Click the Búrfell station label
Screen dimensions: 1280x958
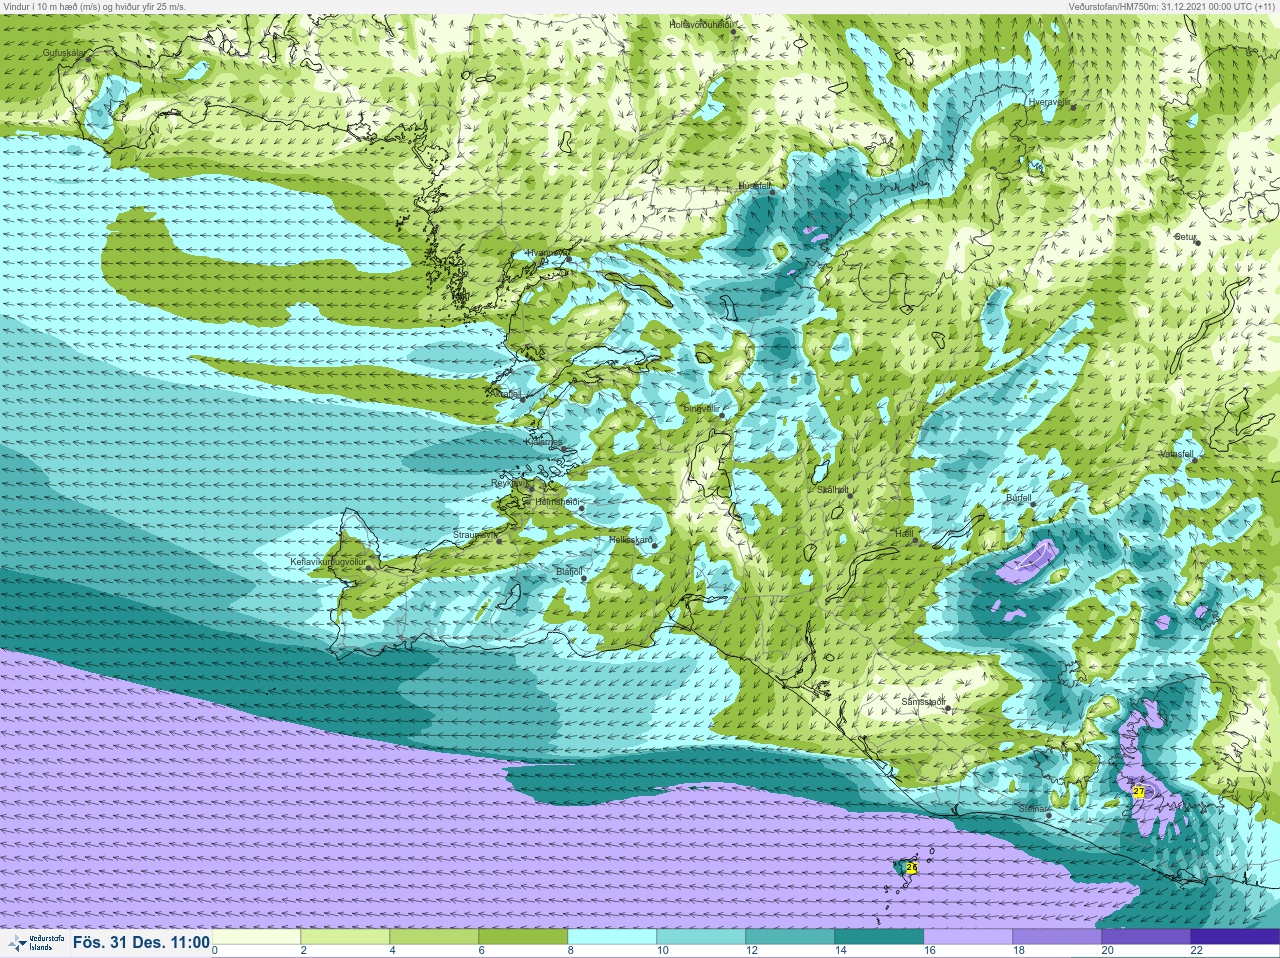(x=1018, y=497)
